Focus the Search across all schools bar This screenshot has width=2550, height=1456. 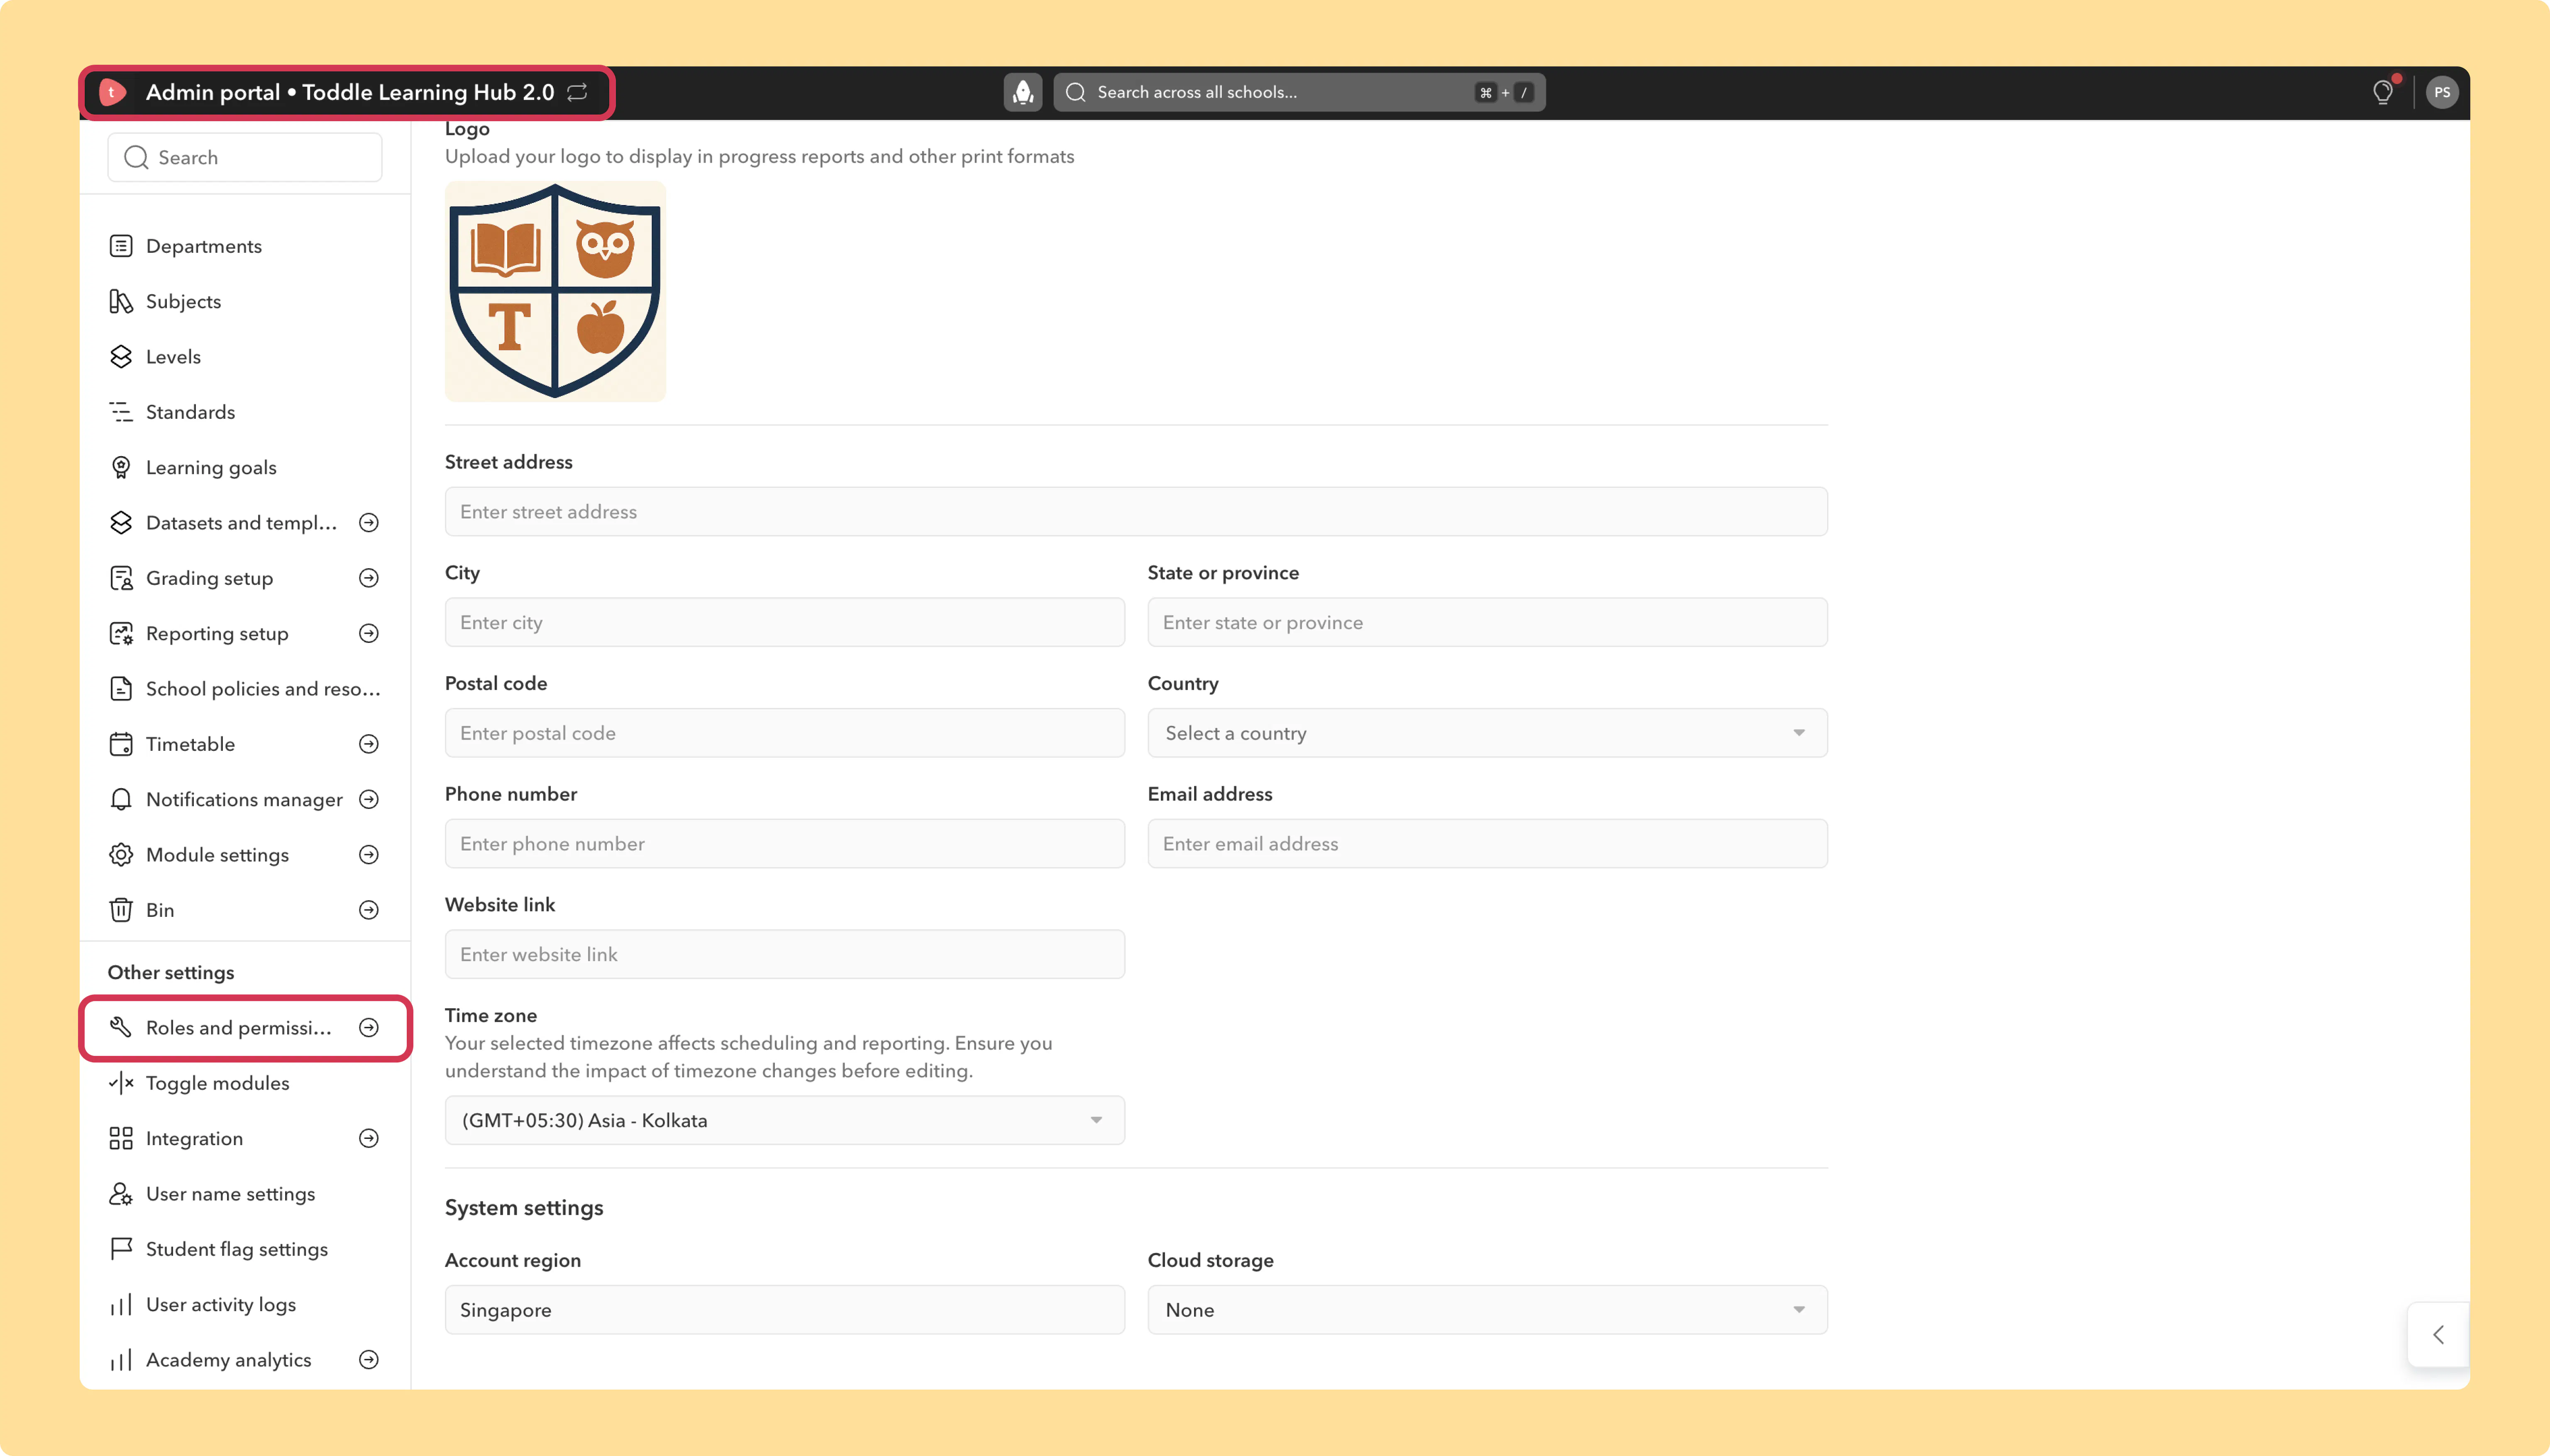[x=1299, y=92]
